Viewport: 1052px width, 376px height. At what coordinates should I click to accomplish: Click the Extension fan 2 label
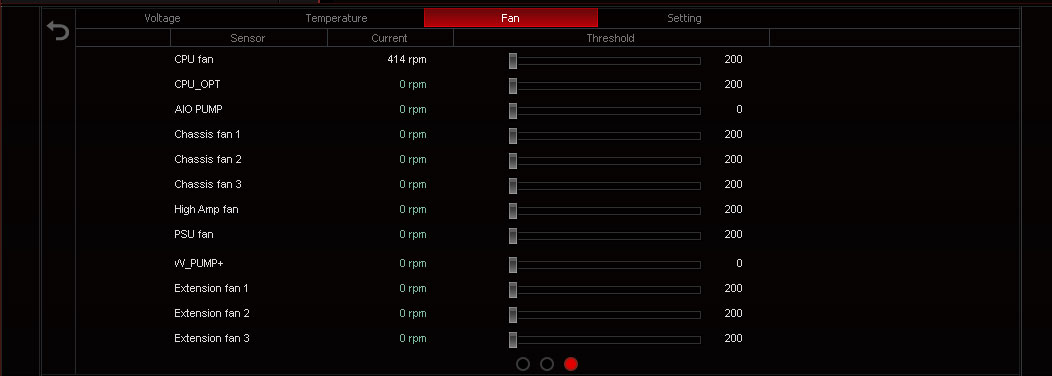(212, 313)
